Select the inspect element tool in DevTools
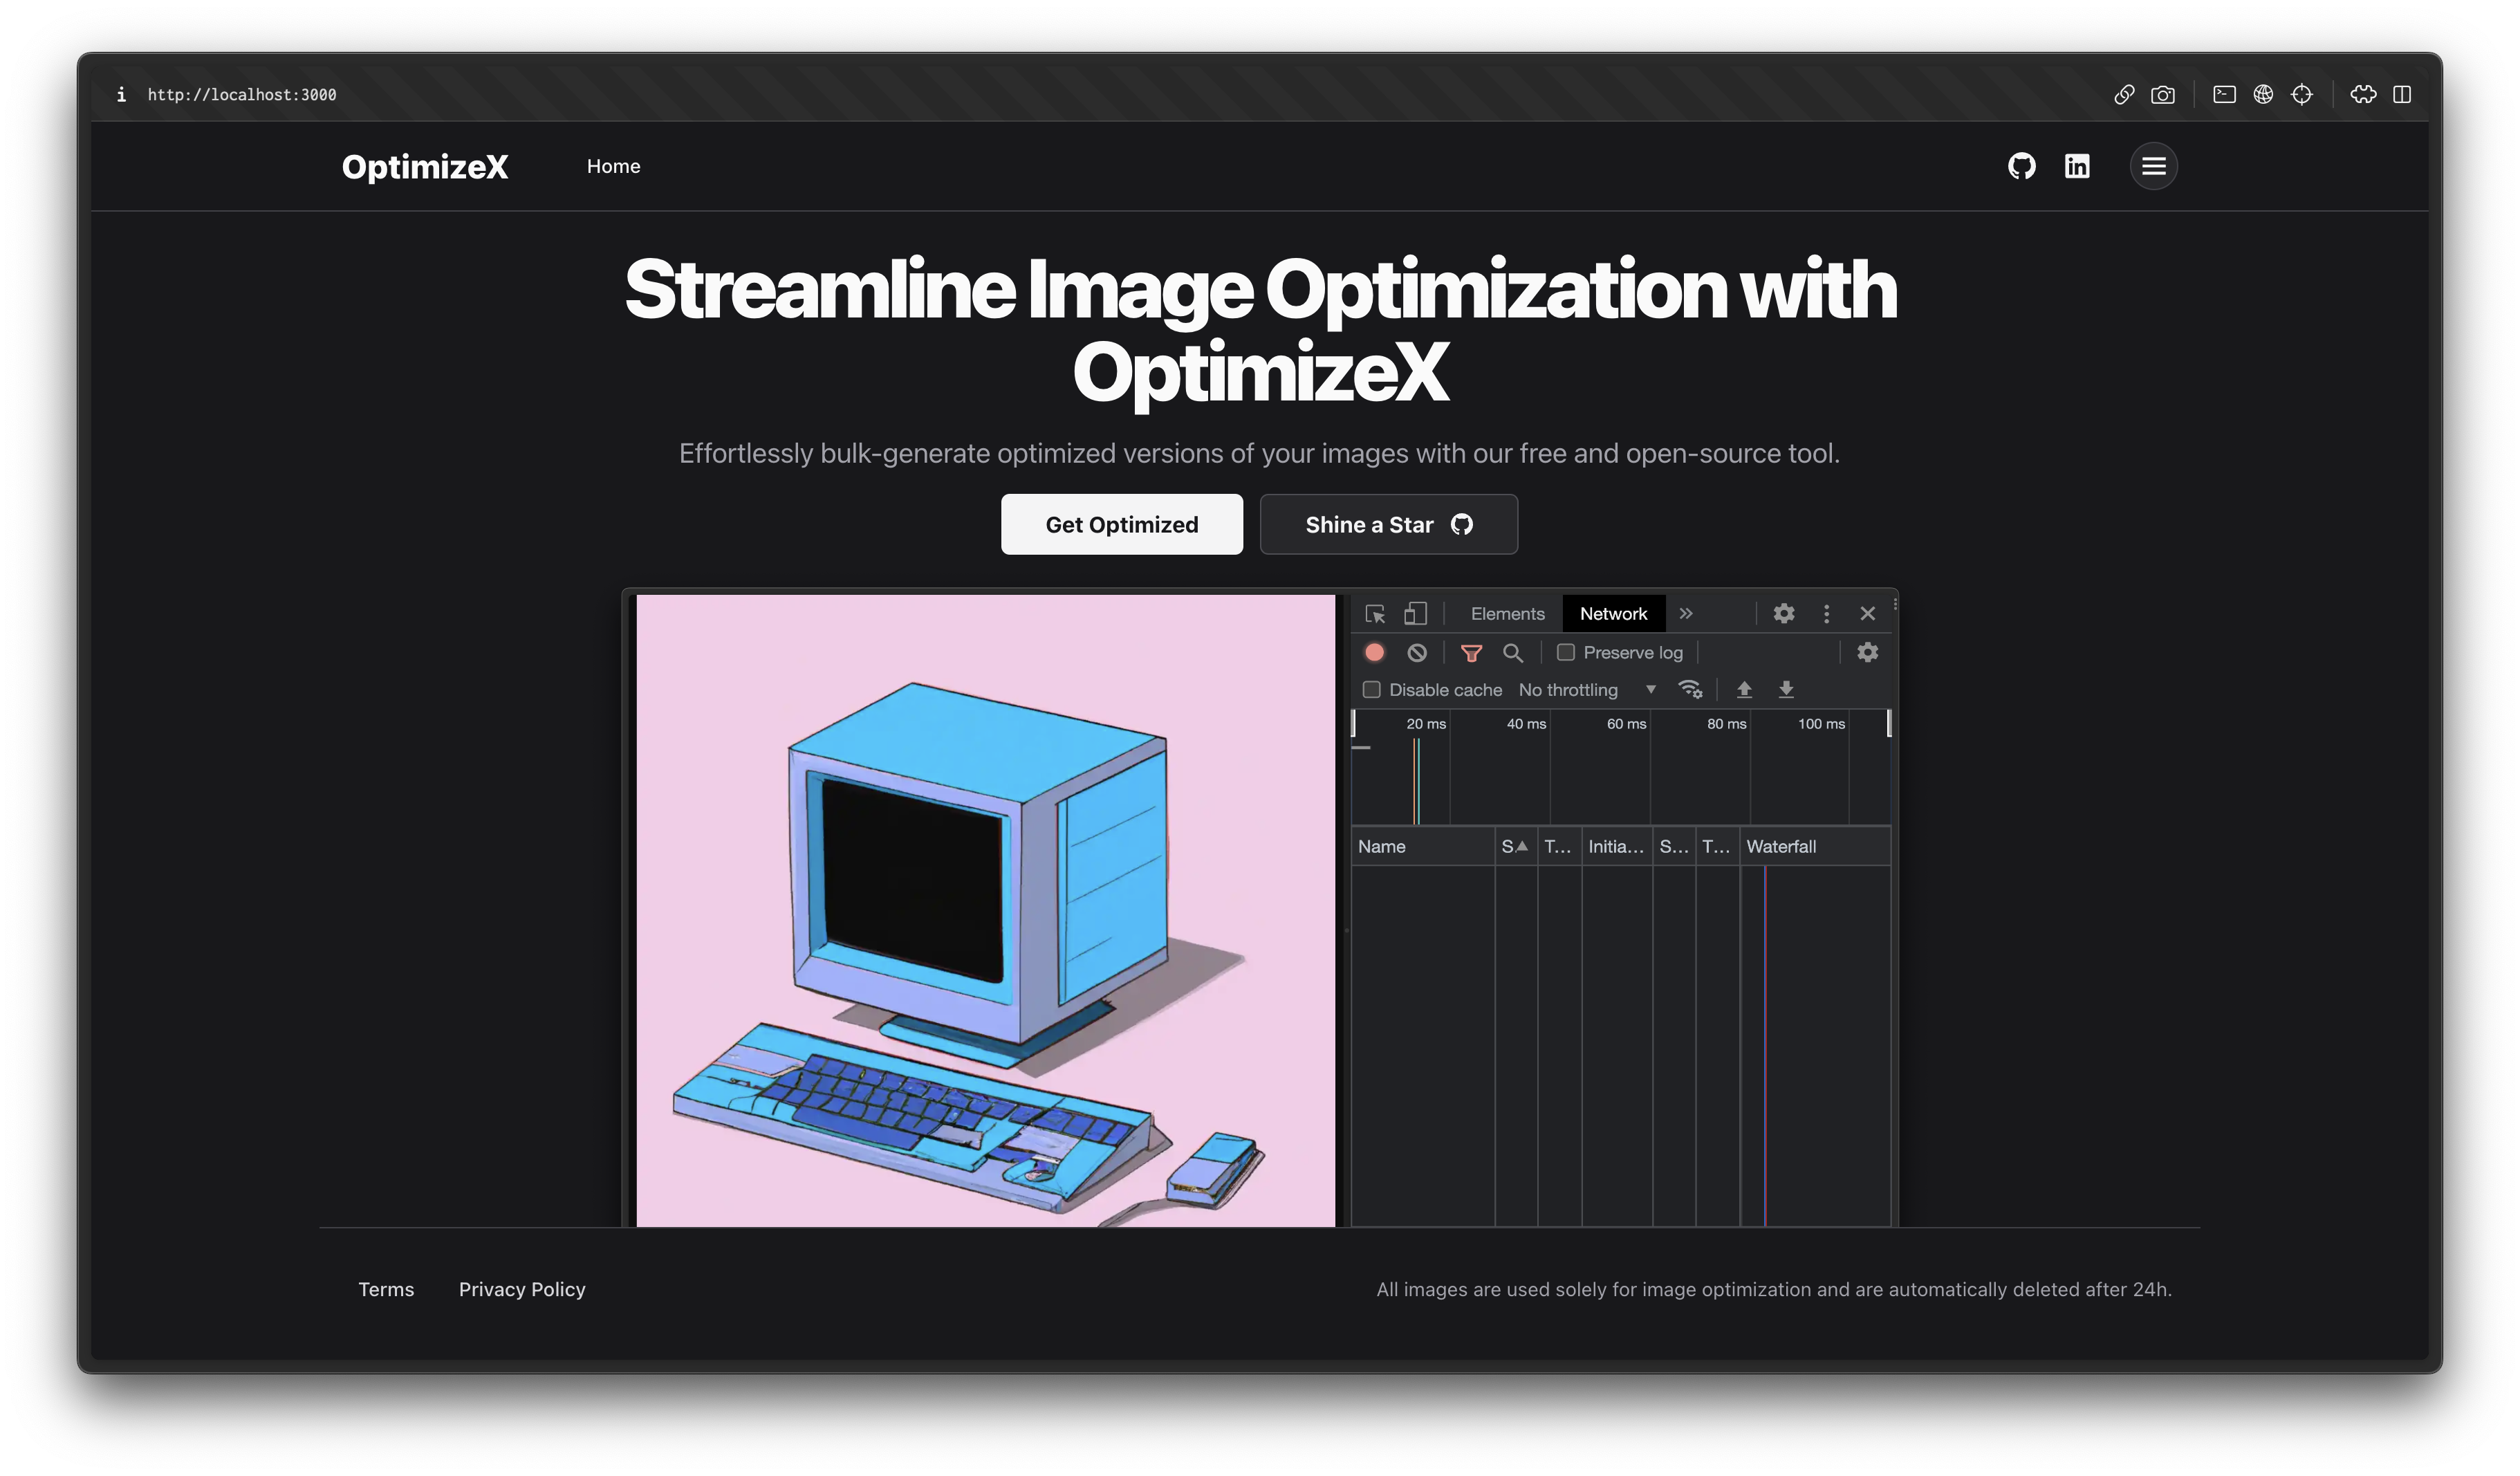Viewport: 2520px width, 1476px height. [x=1375, y=613]
